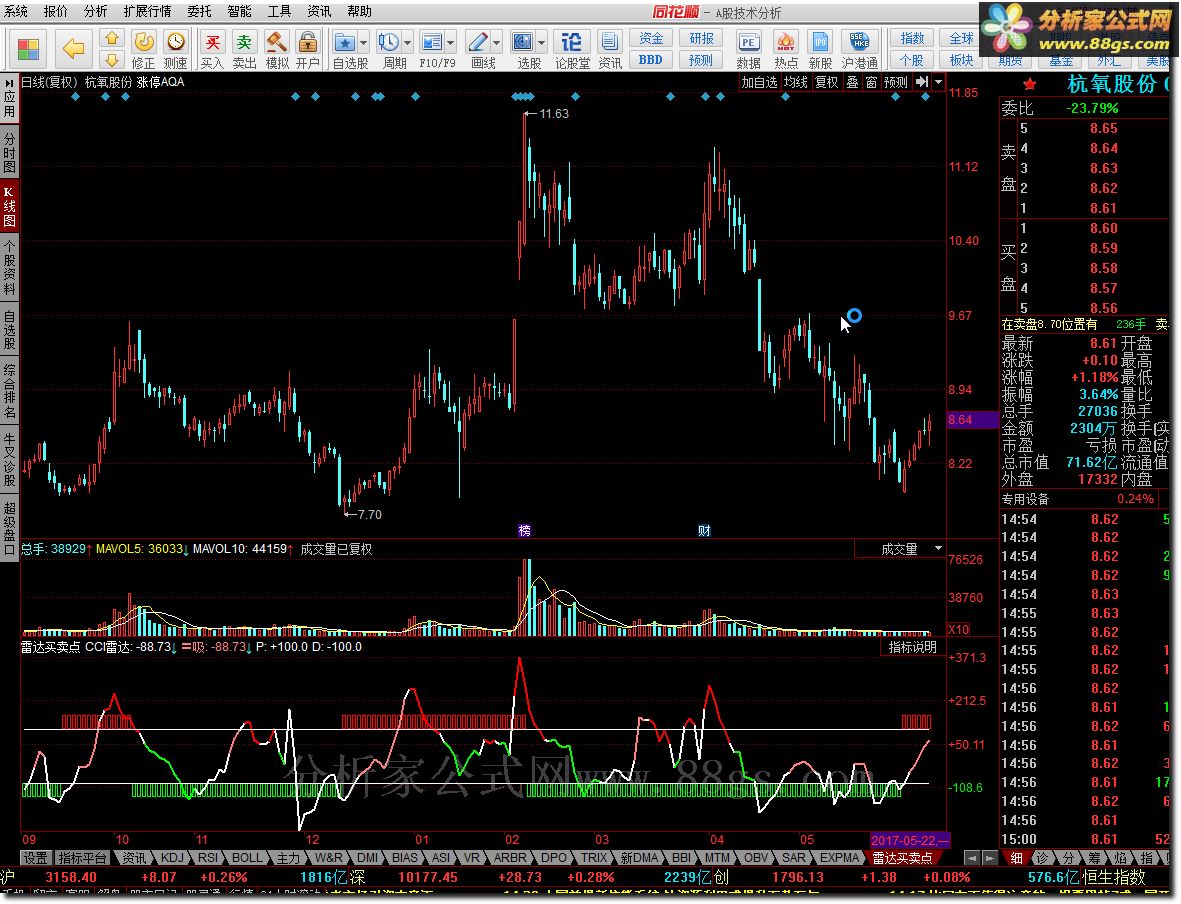
Task: Click the colorful home grid icon
Action: 28,49
